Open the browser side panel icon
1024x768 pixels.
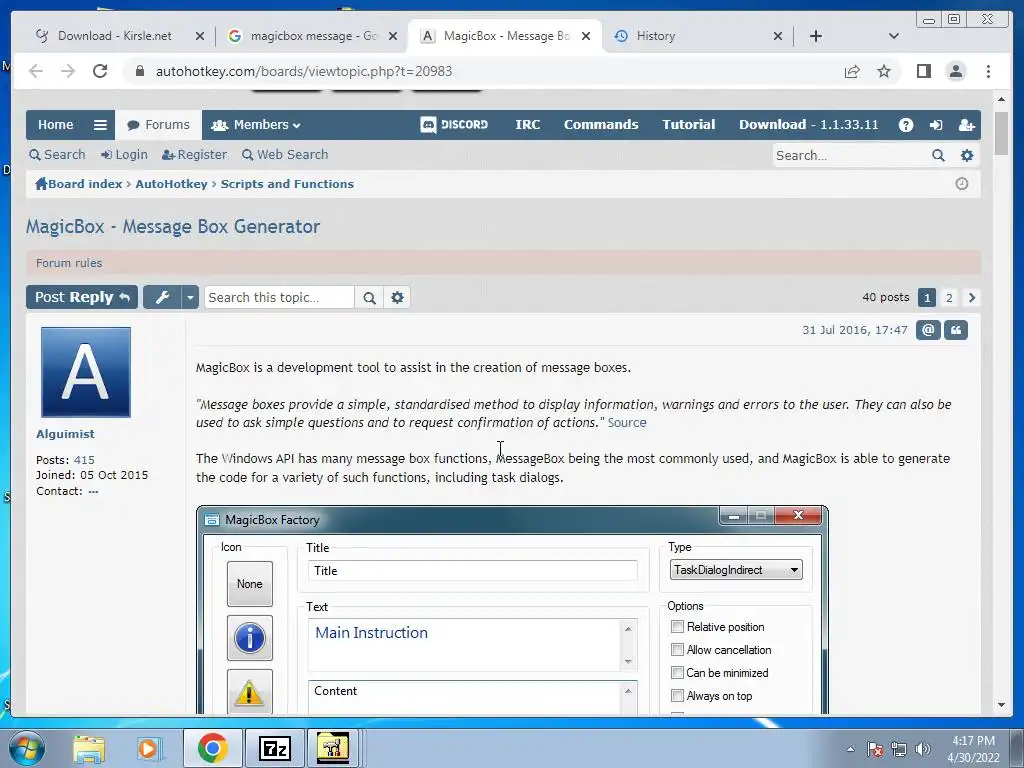tap(923, 71)
